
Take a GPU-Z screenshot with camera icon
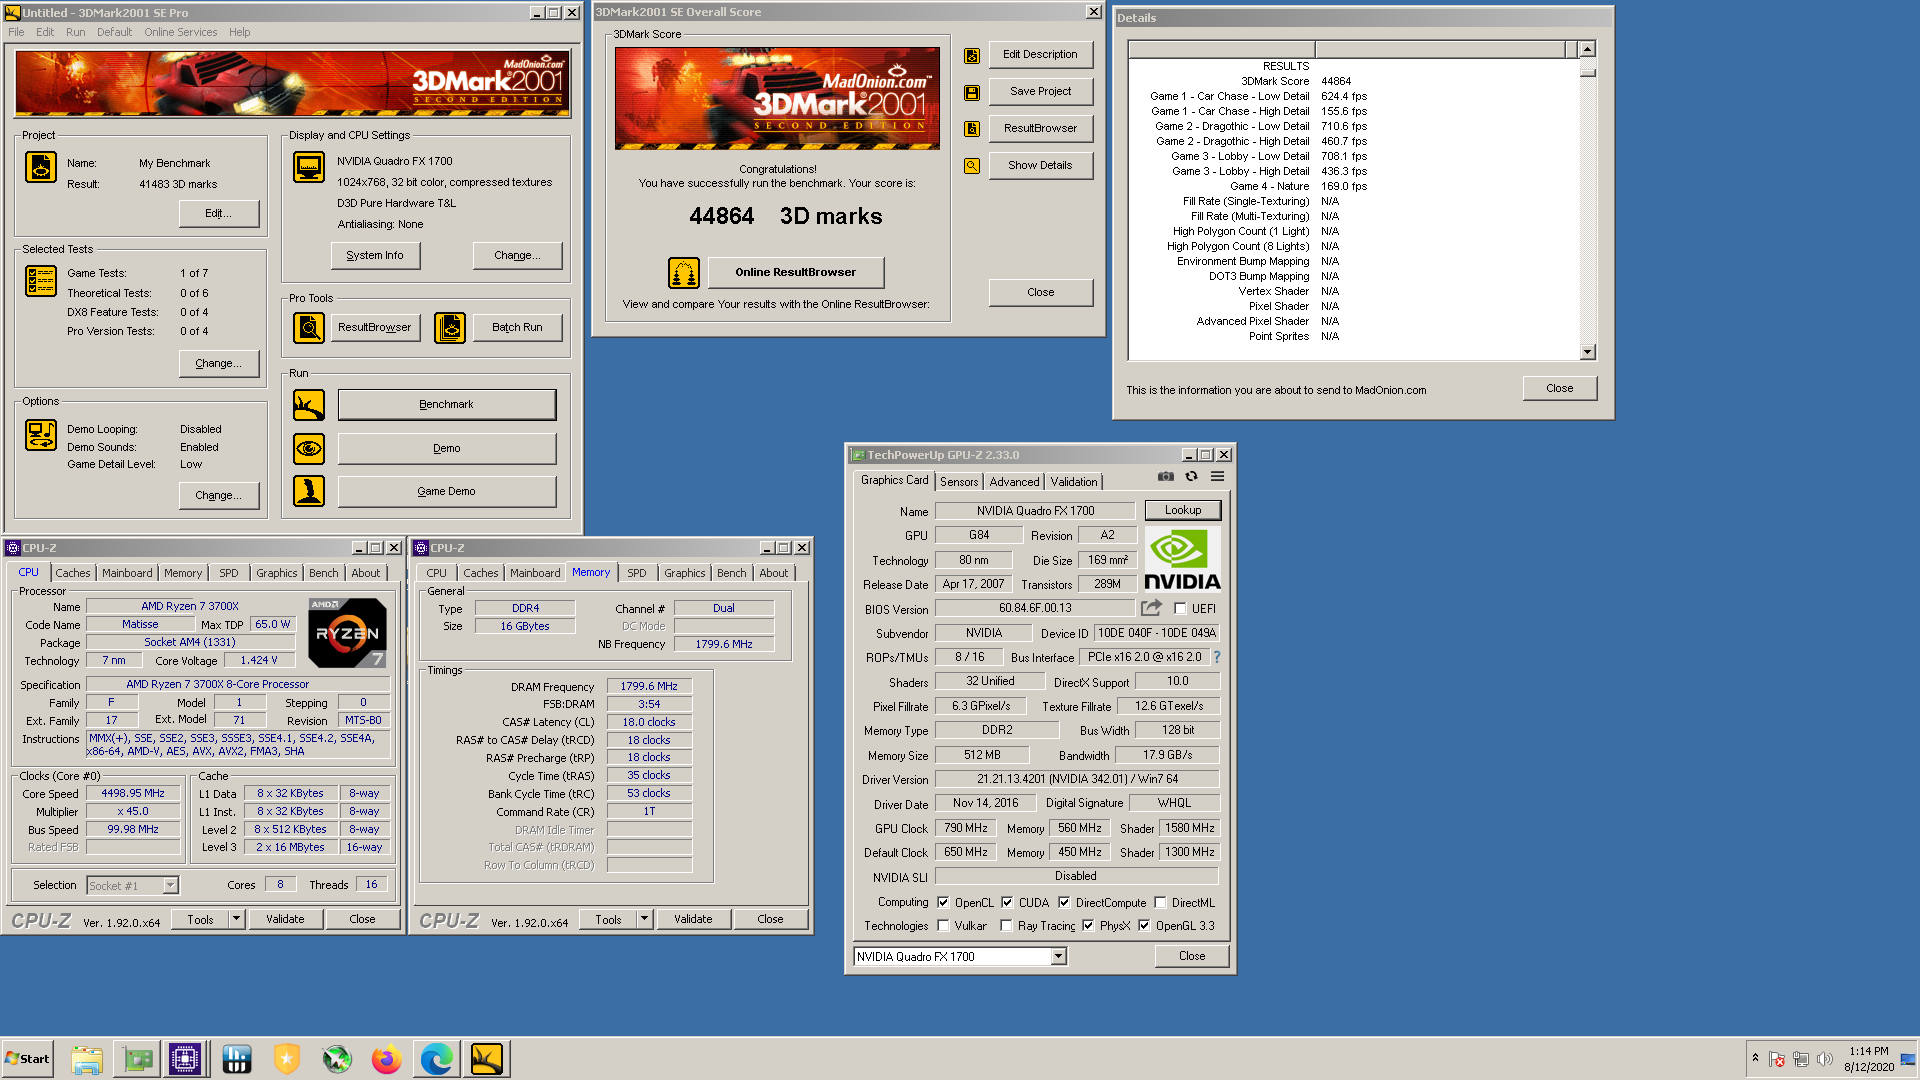click(1166, 477)
